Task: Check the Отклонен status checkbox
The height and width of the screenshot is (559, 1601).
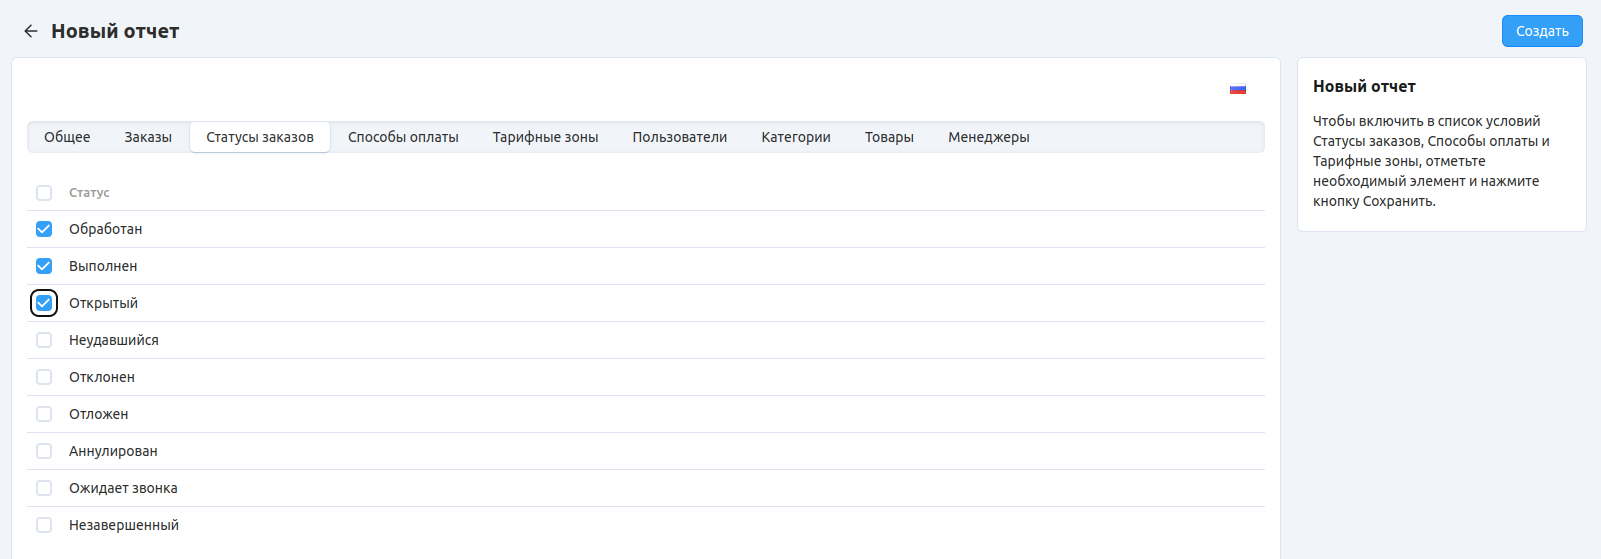Action: pyautogui.click(x=44, y=377)
